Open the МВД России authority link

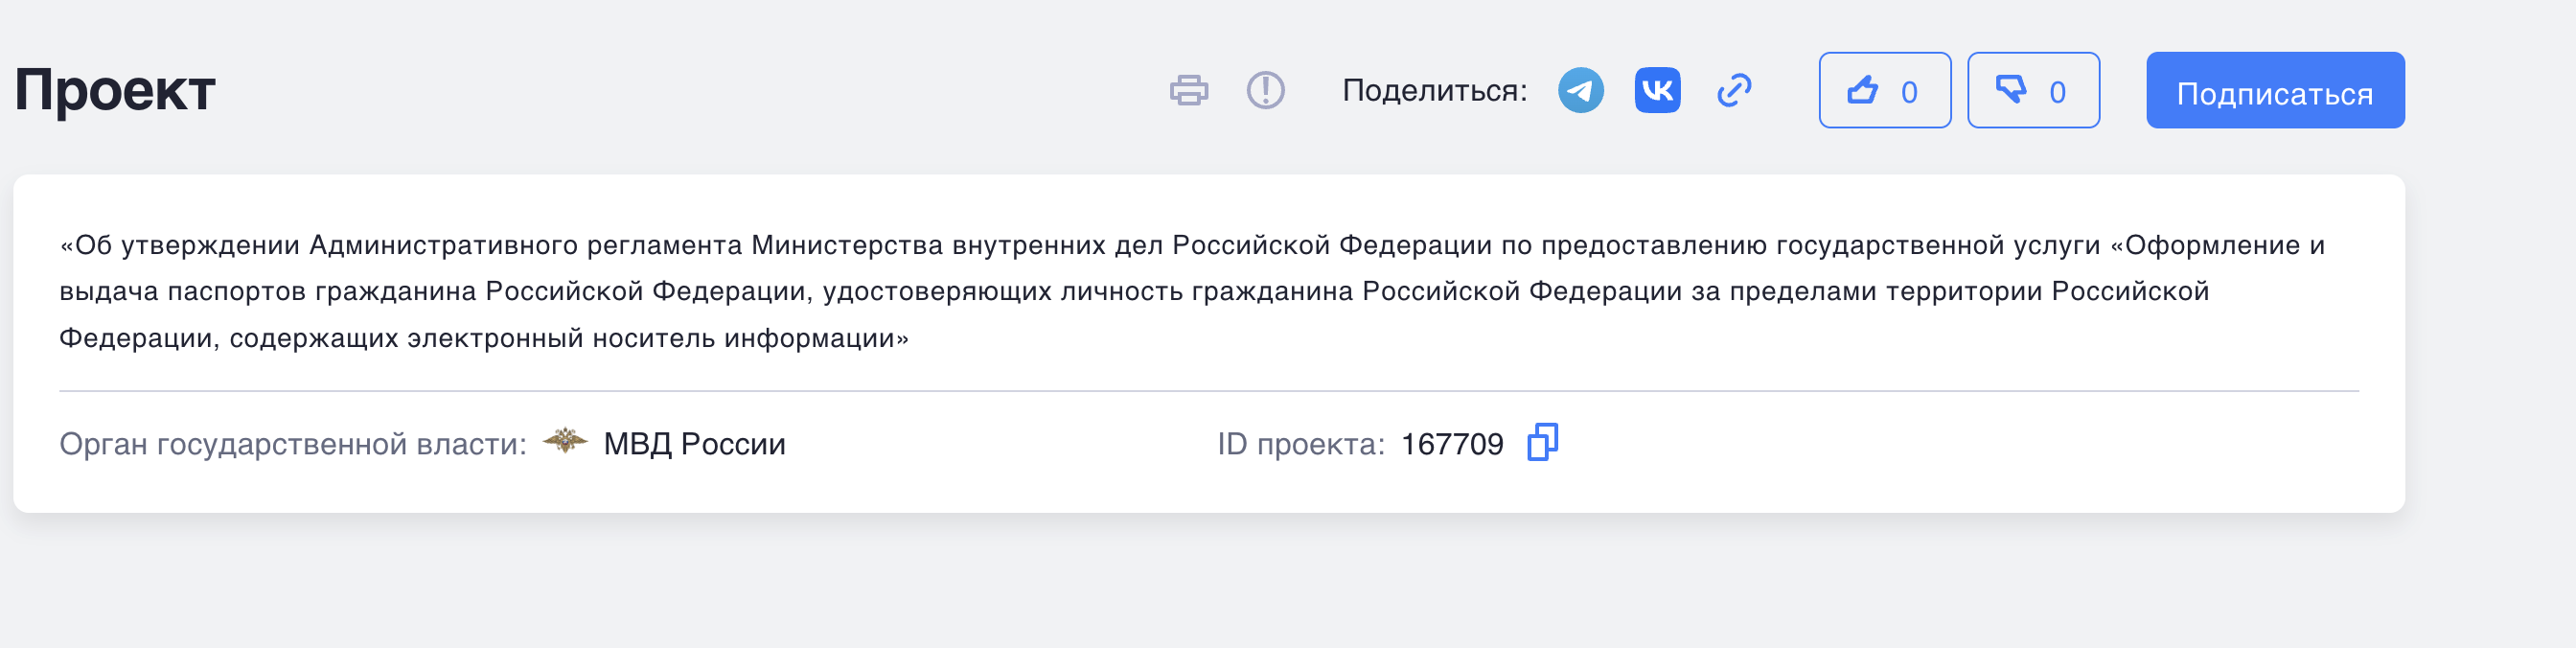coord(694,444)
